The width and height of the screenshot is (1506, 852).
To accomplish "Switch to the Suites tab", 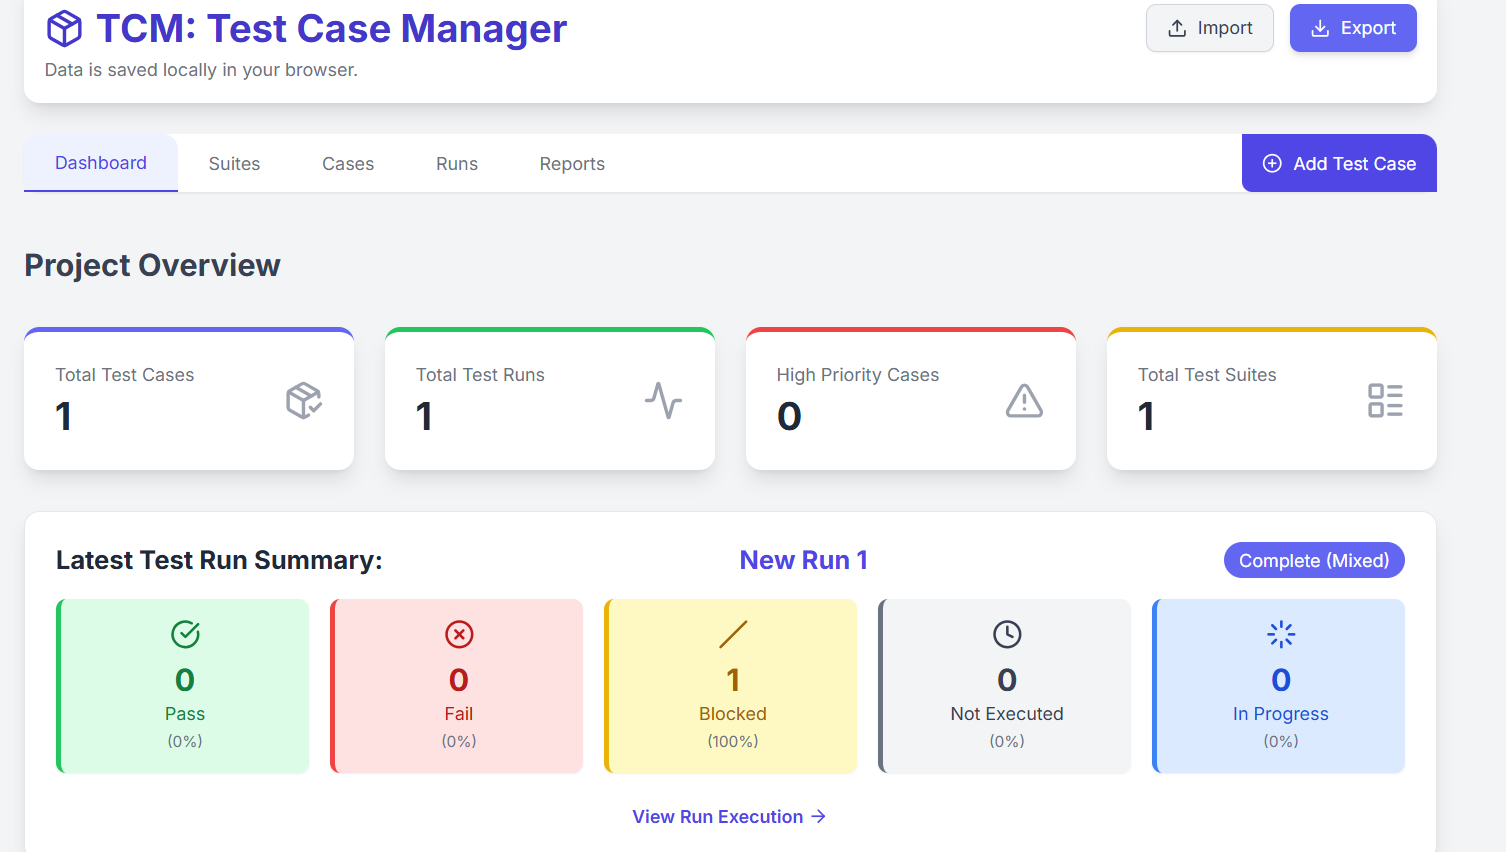I will pyautogui.click(x=234, y=163).
